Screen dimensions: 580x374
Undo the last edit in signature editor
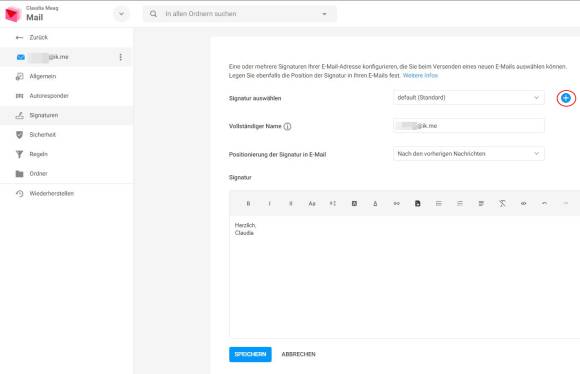544,203
